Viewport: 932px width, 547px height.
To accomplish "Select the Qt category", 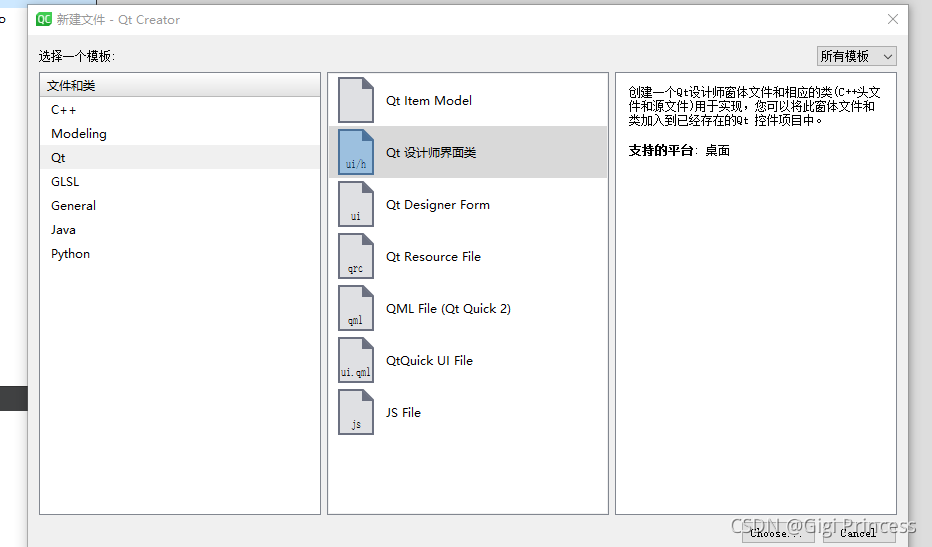I will pyautogui.click(x=180, y=158).
